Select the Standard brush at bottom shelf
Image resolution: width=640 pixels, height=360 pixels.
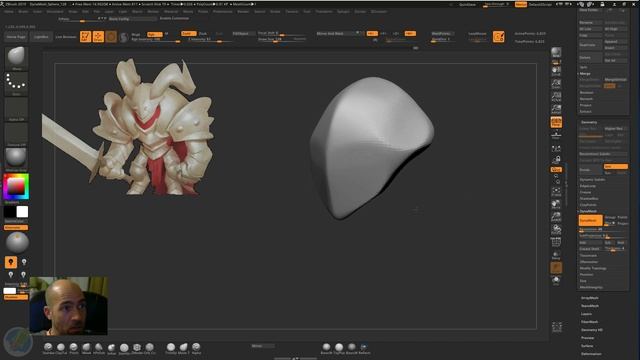[48, 348]
